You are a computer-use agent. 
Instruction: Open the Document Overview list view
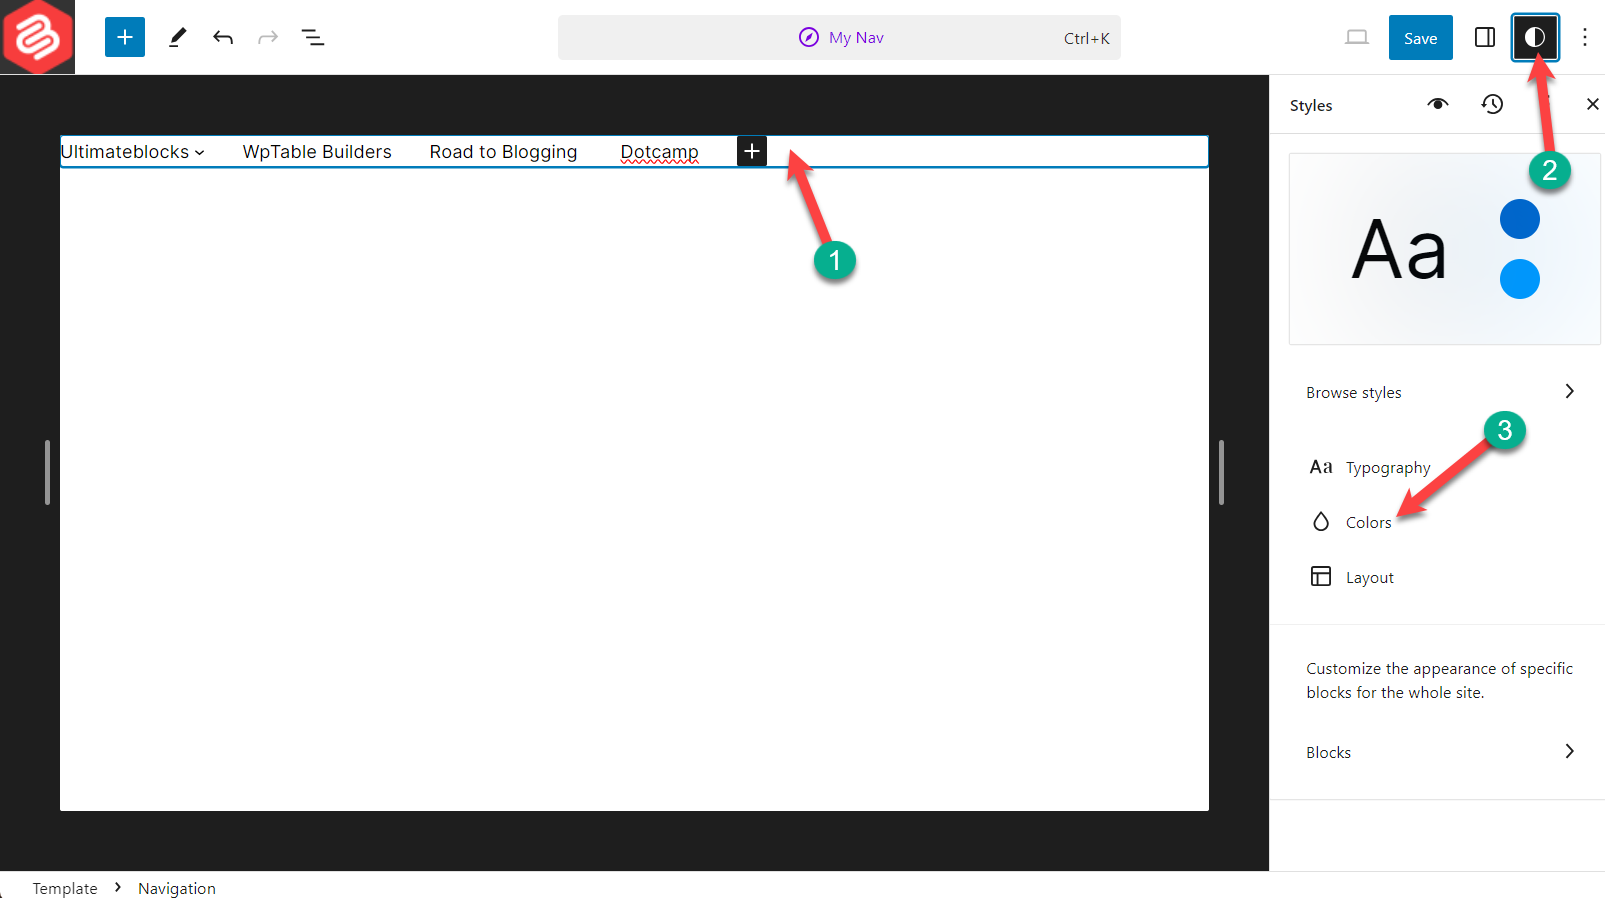click(313, 38)
